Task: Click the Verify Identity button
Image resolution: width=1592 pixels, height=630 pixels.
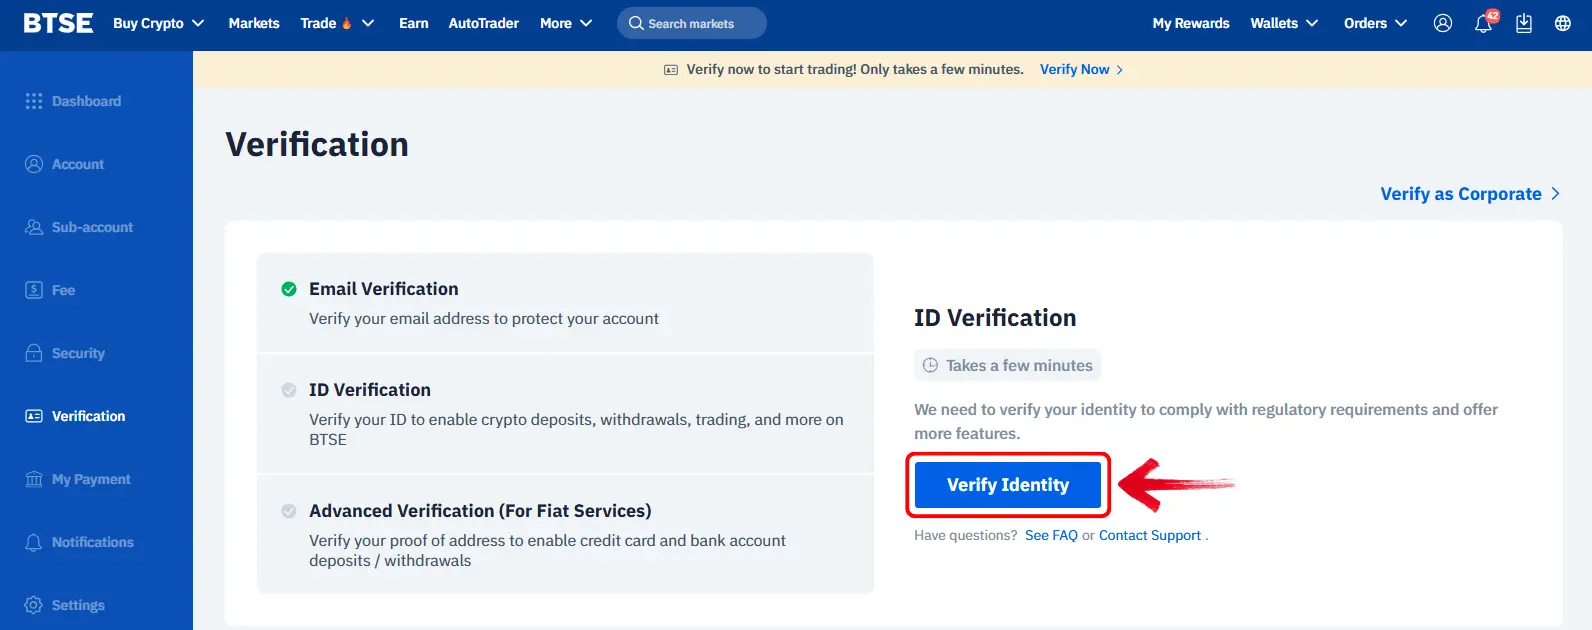Action: point(1008,485)
